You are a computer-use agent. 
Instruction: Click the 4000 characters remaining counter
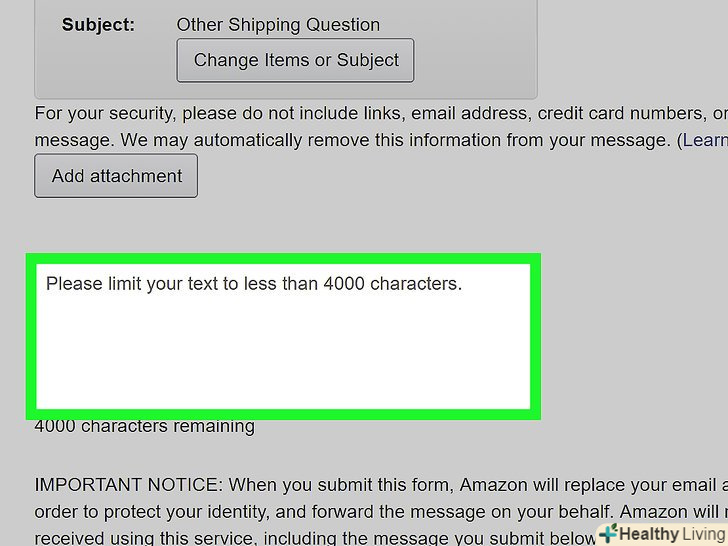[x=144, y=427]
